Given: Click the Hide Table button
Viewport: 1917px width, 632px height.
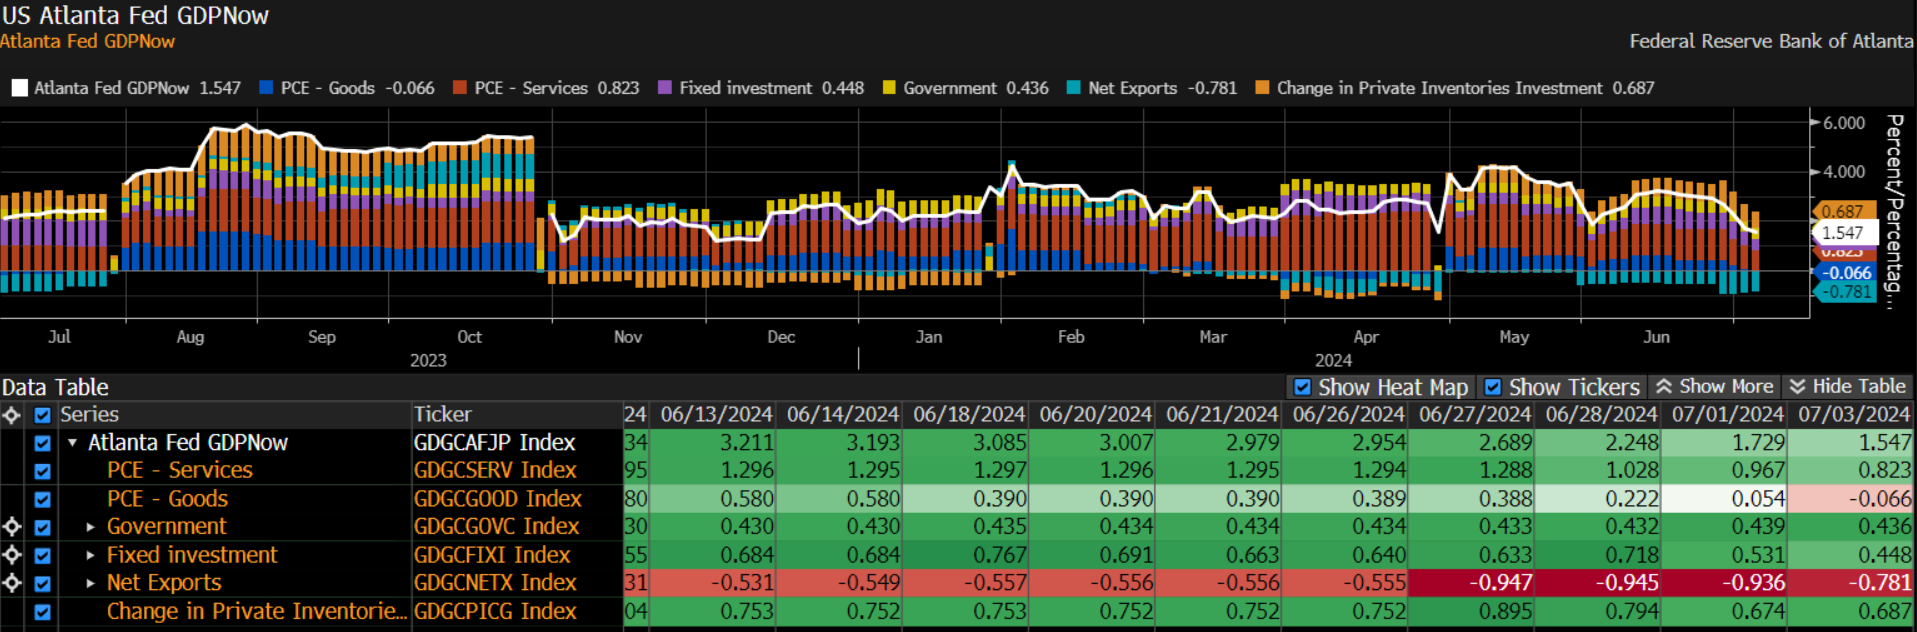Looking at the screenshot, I should (1847, 387).
